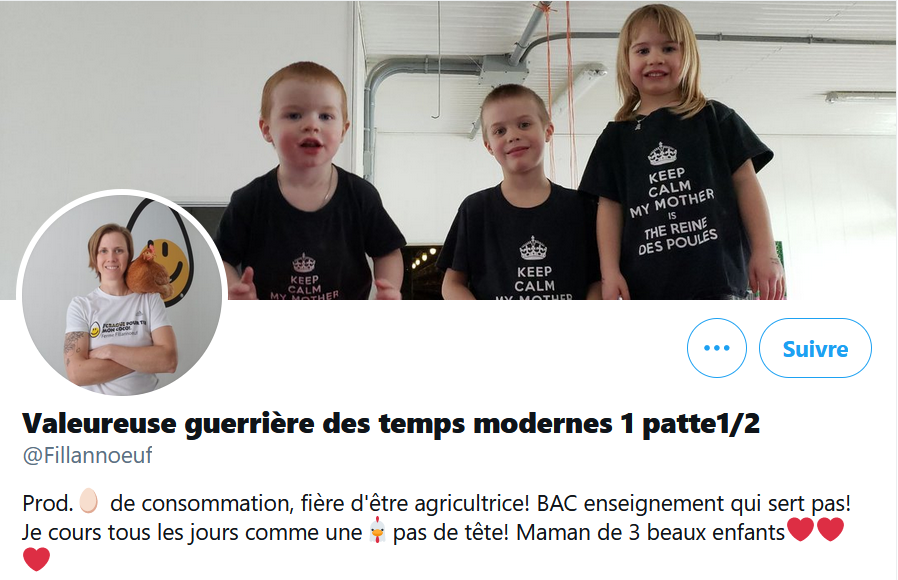Click the hen perched in profile picture

click(148, 271)
